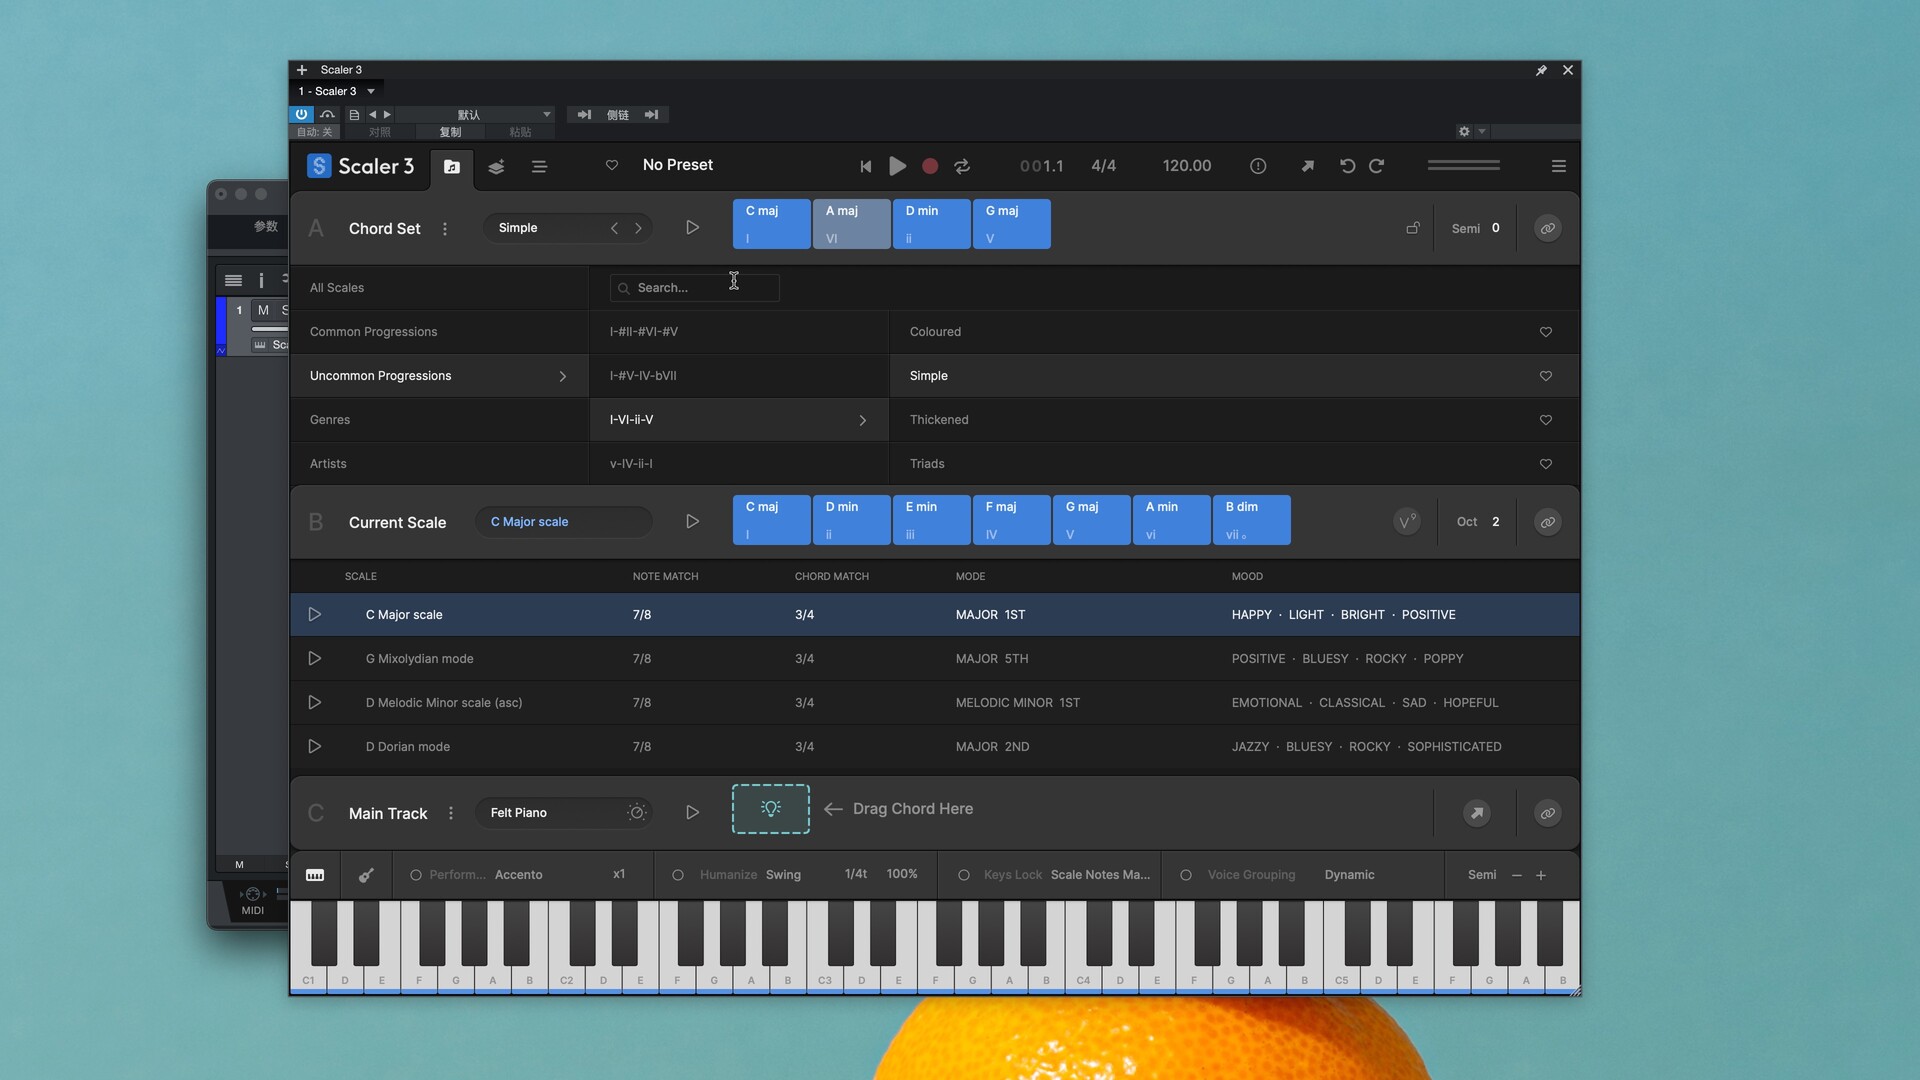Screen dimensions: 1920x1080
Task: Play the Main Track section C
Action: click(692, 813)
